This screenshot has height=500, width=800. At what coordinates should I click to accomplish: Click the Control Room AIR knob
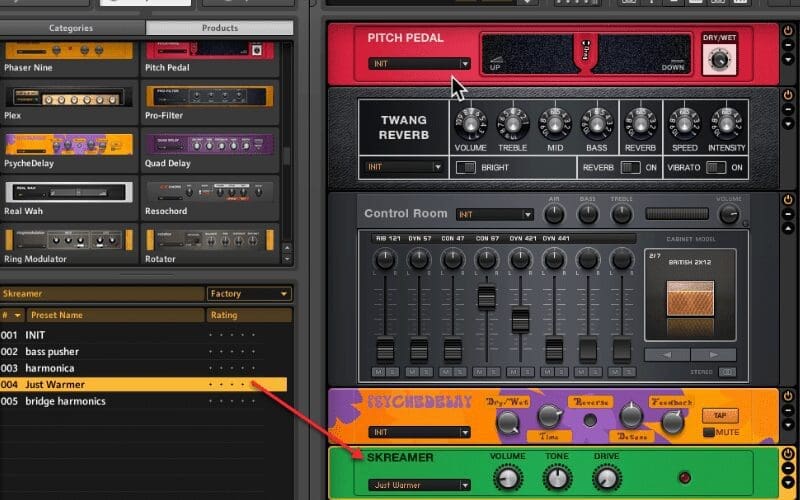tap(554, 214)
